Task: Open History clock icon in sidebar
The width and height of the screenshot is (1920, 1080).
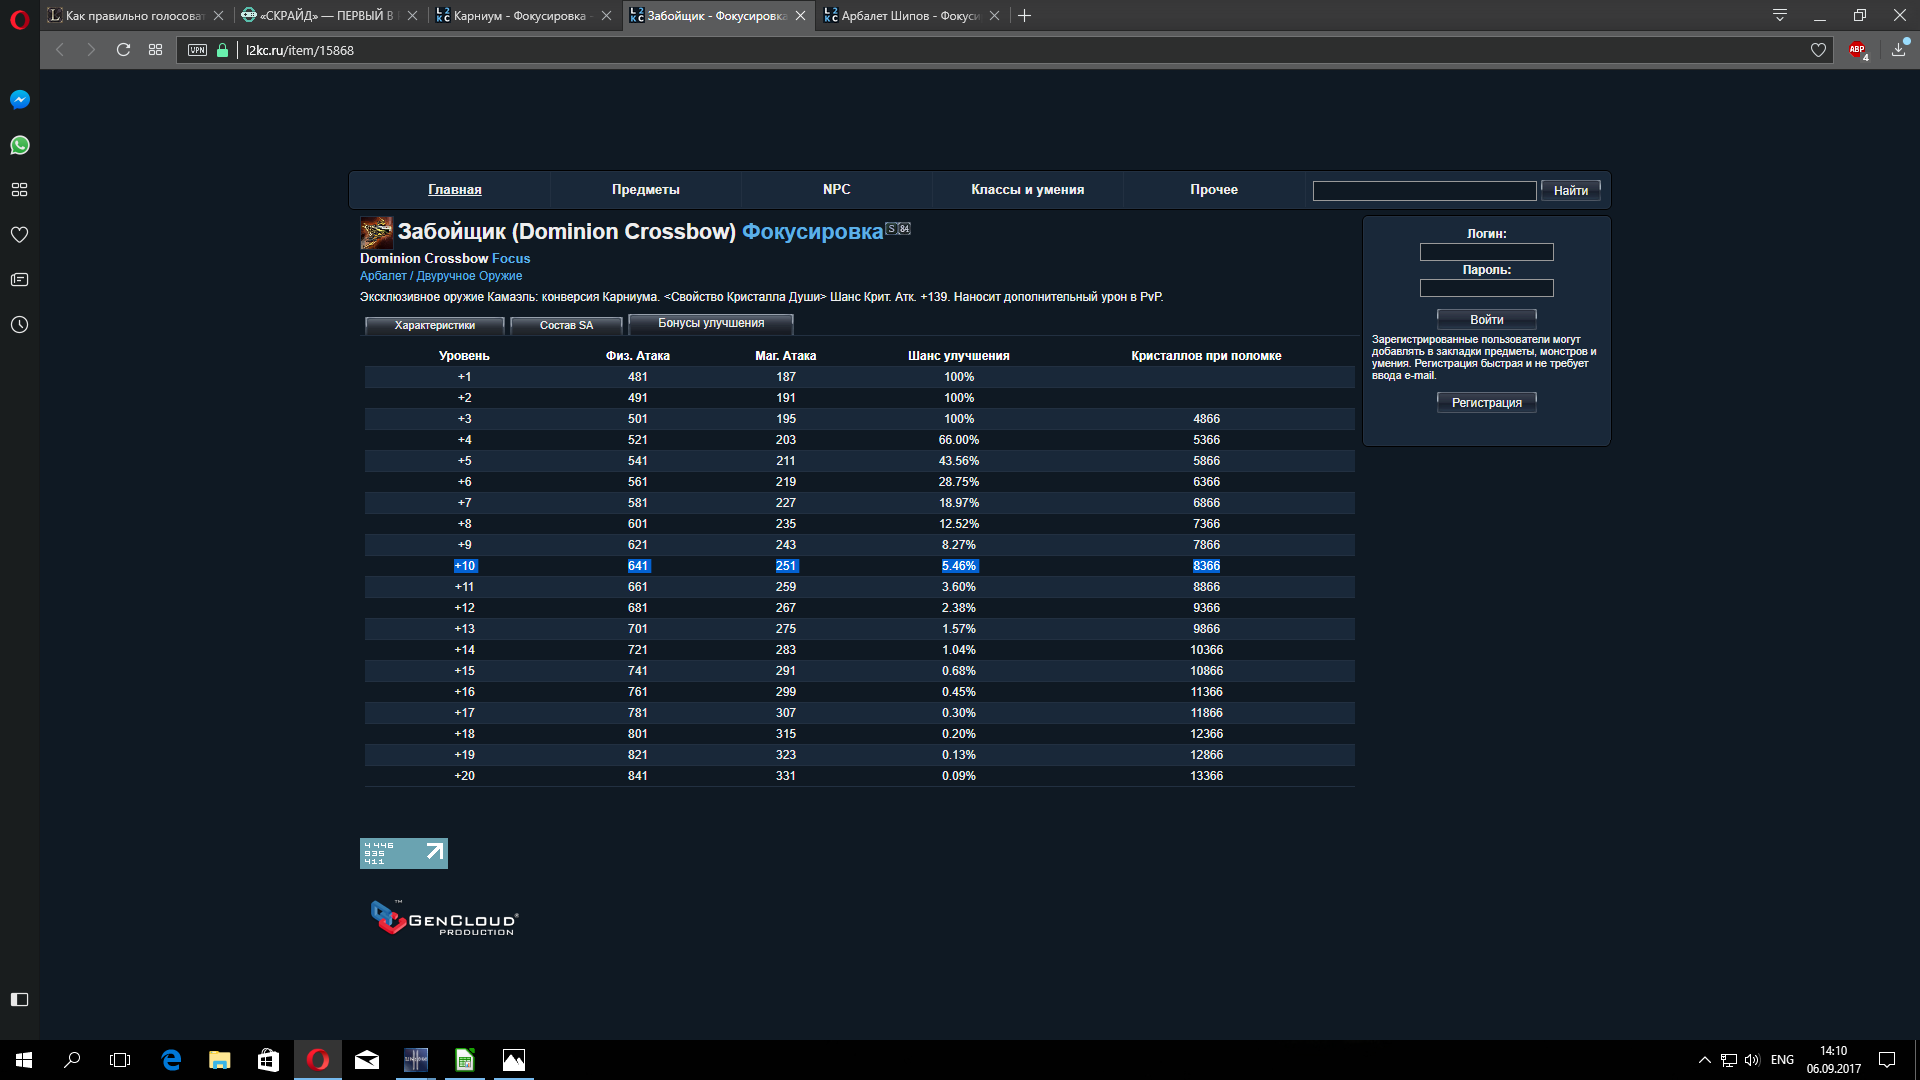Action: (x=19, y=325)
